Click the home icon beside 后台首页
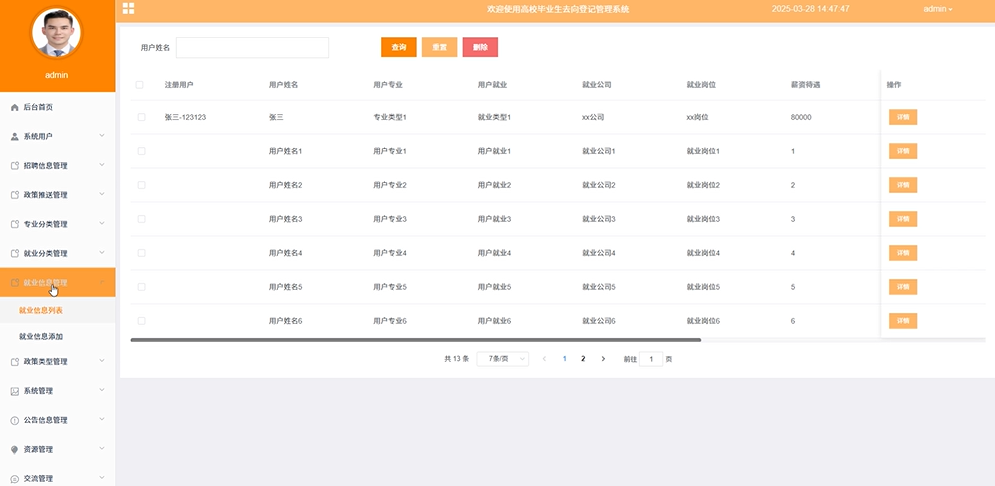 pos(14,107)
